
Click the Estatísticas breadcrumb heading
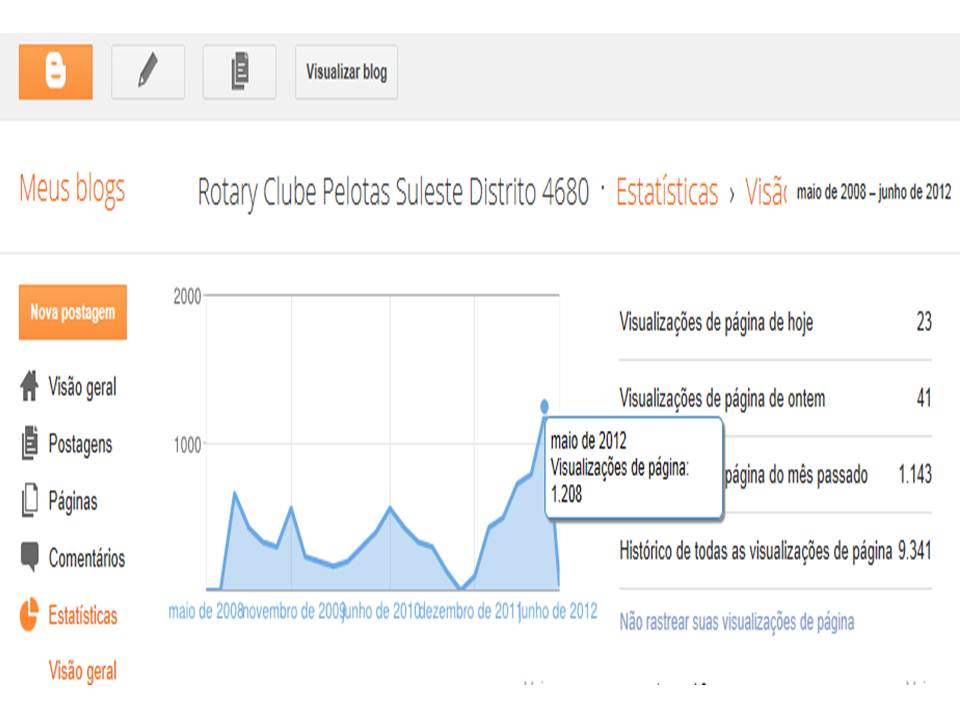(667, 192)
